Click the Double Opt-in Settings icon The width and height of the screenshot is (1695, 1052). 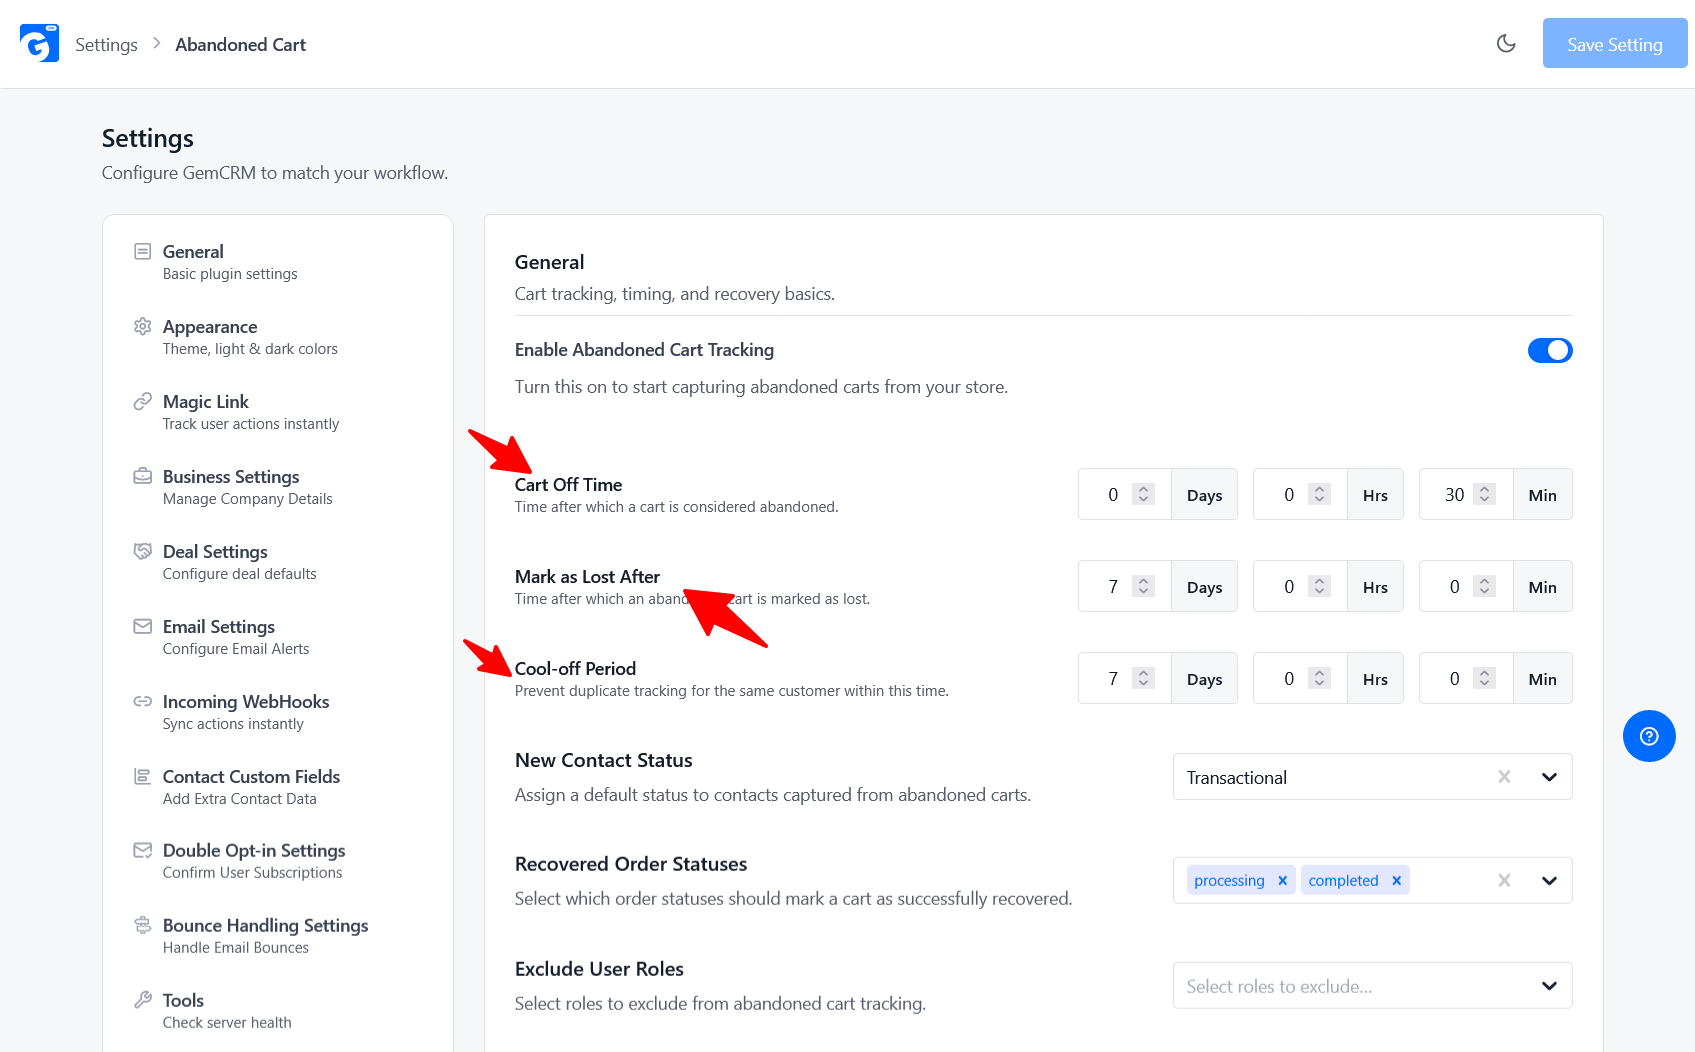[x=143, y=850]
